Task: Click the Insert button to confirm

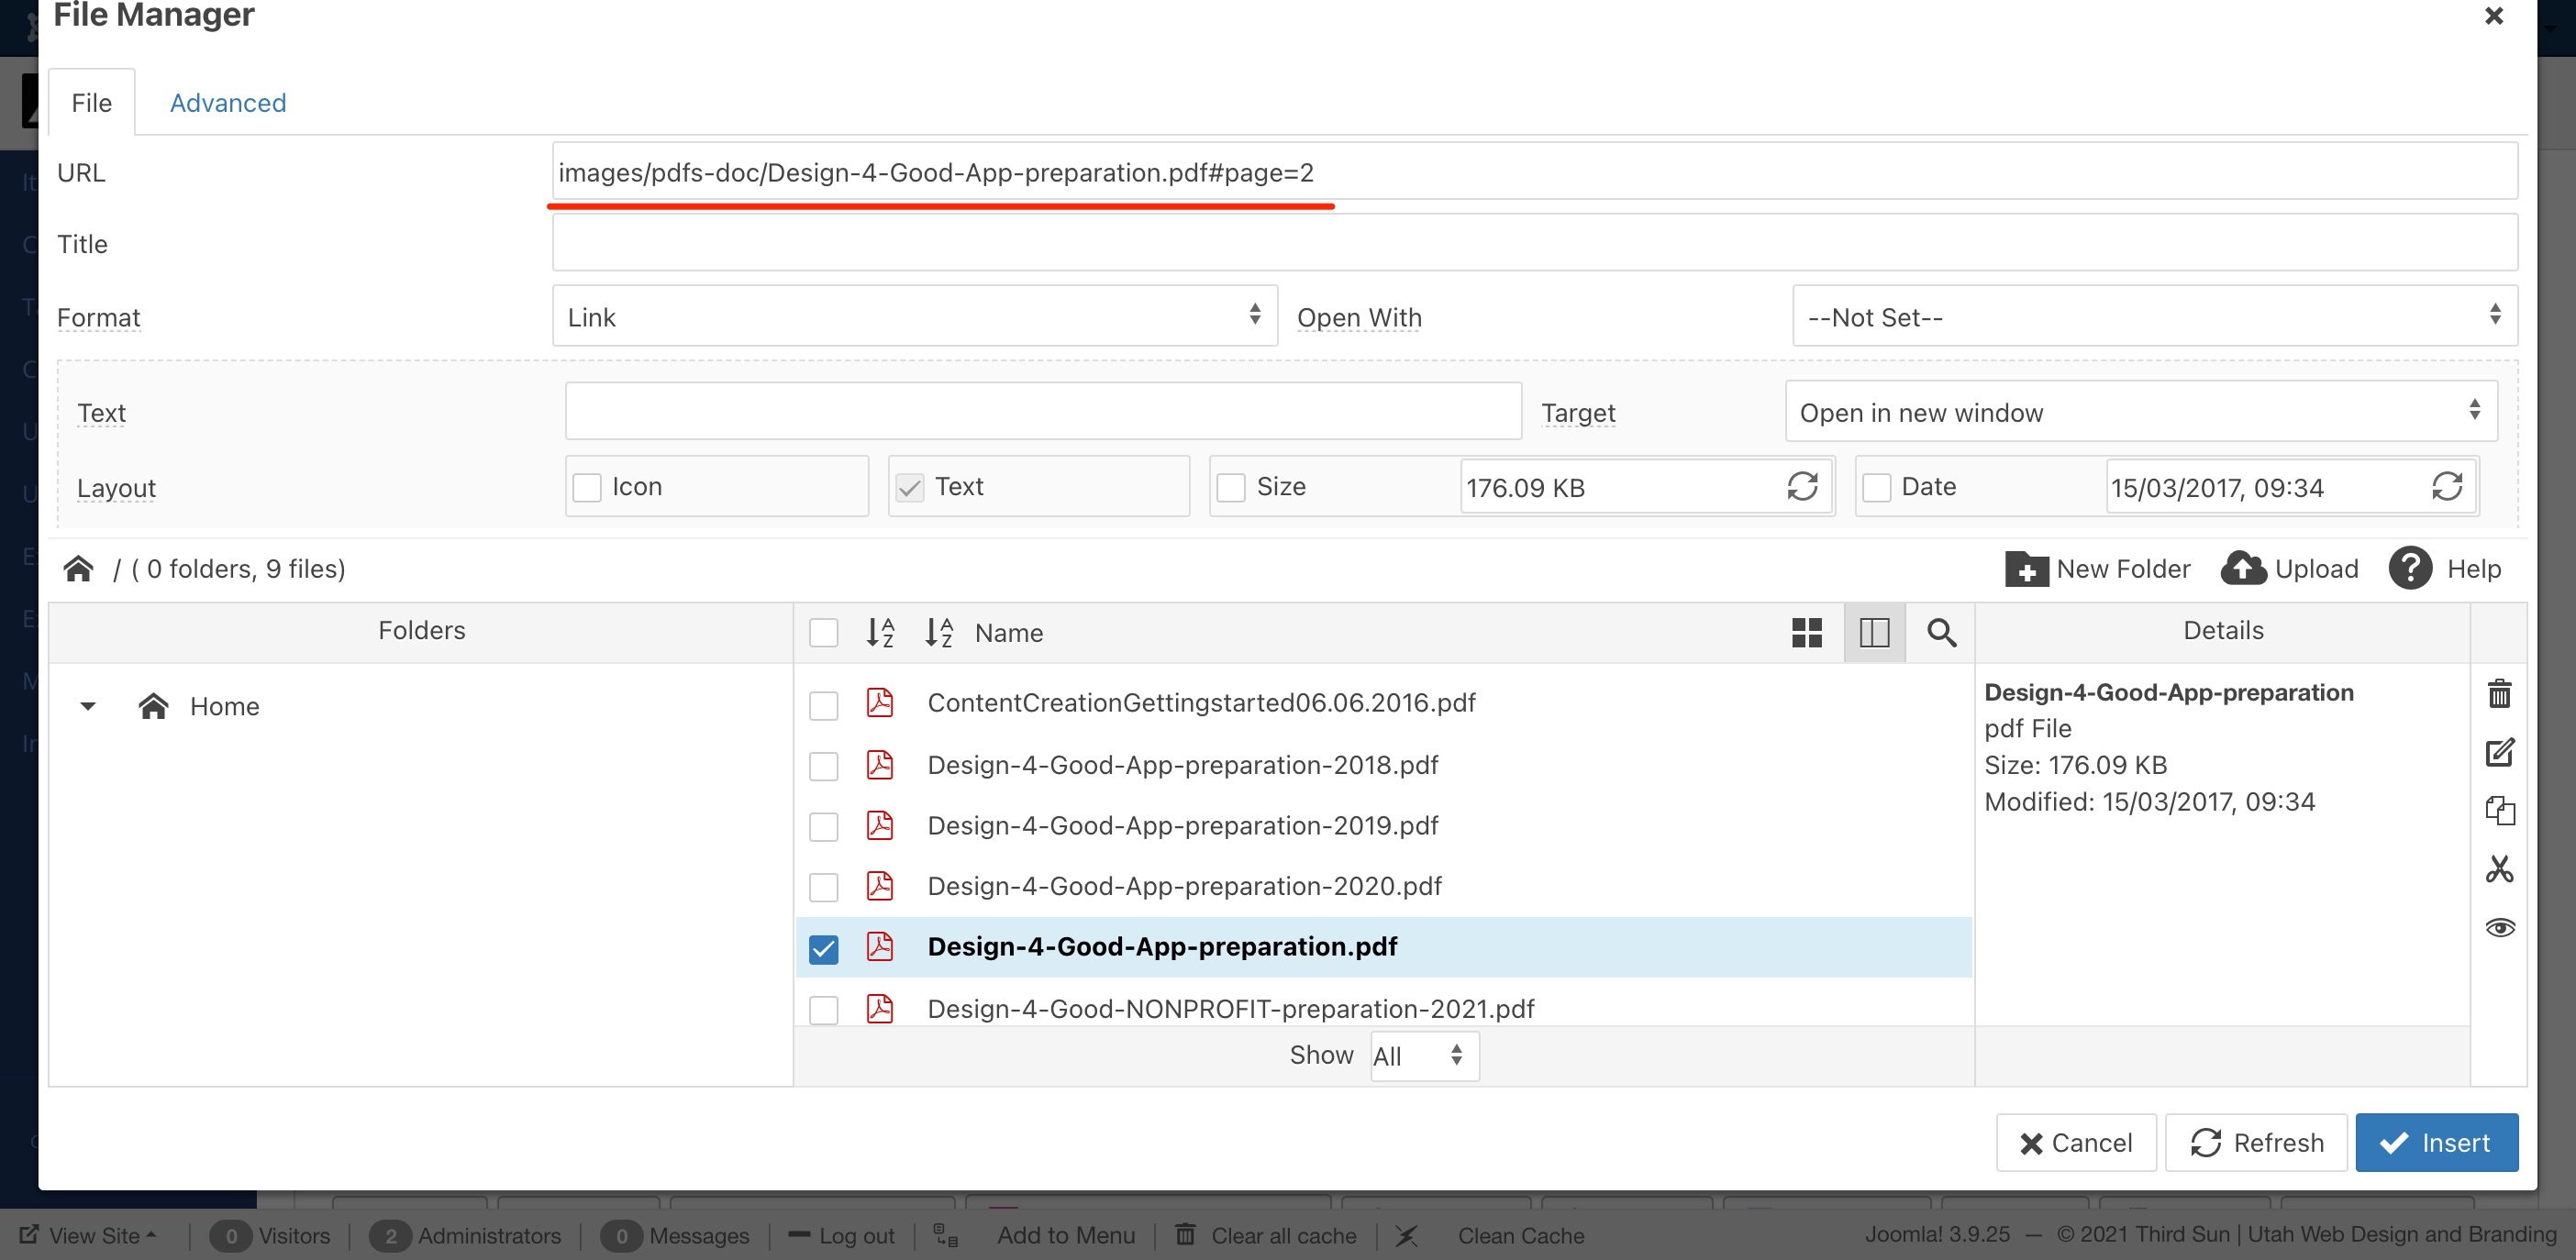Action: pyautogui.click(x=2439, y=1140)
